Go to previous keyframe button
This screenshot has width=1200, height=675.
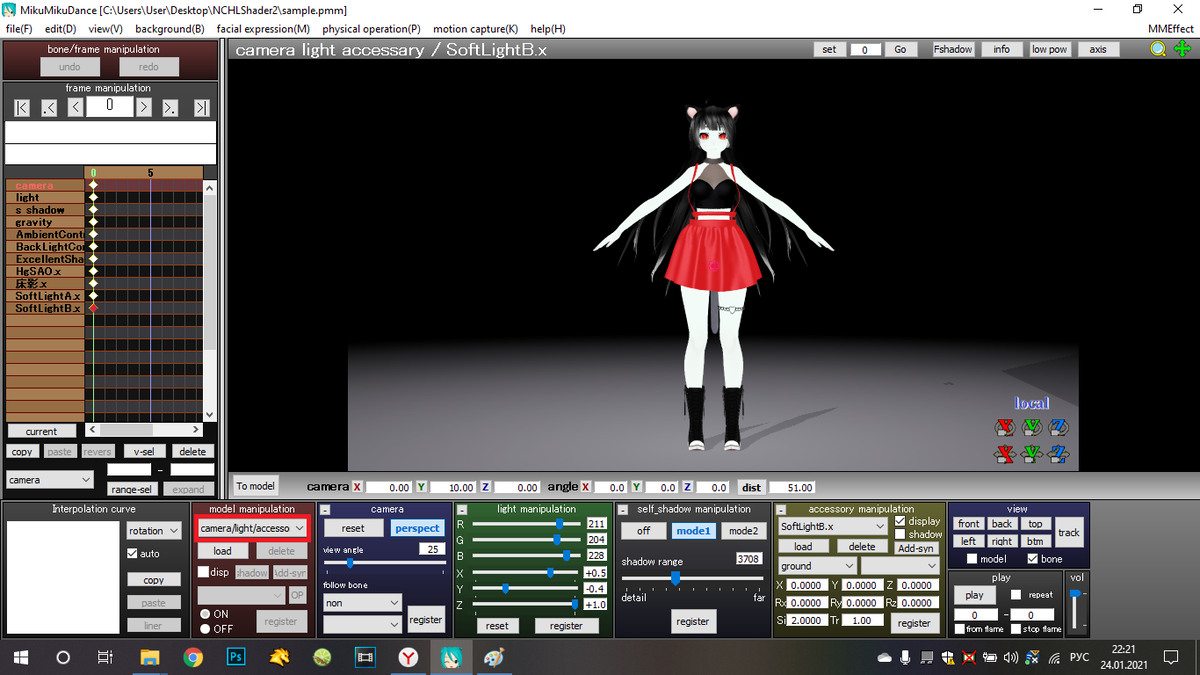pyautogui.click(x=49, y=107)
